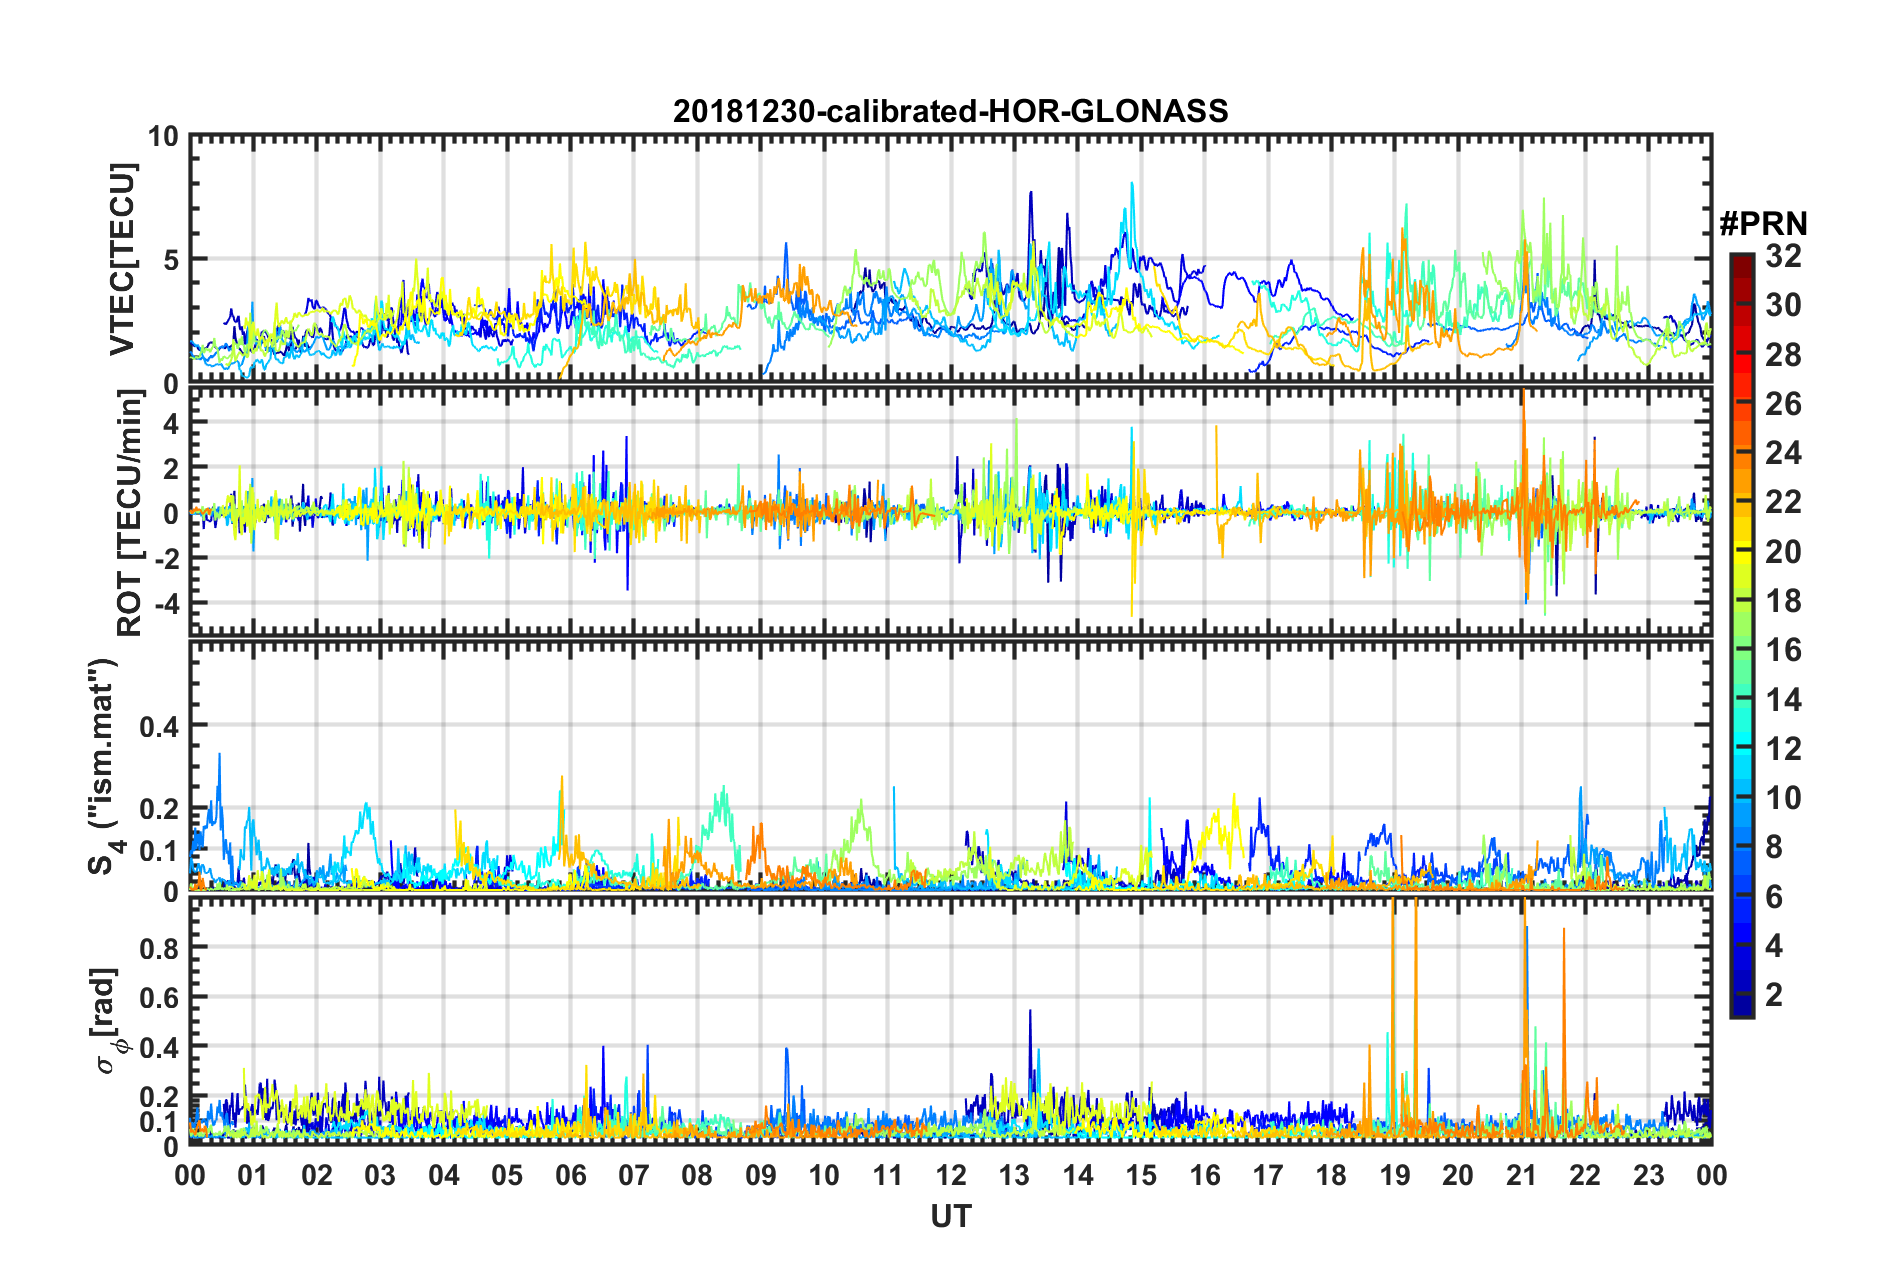Screen dimensions: 1902x1272
Task: Click inside the VTEC plot panel
Action: (951, 258)
